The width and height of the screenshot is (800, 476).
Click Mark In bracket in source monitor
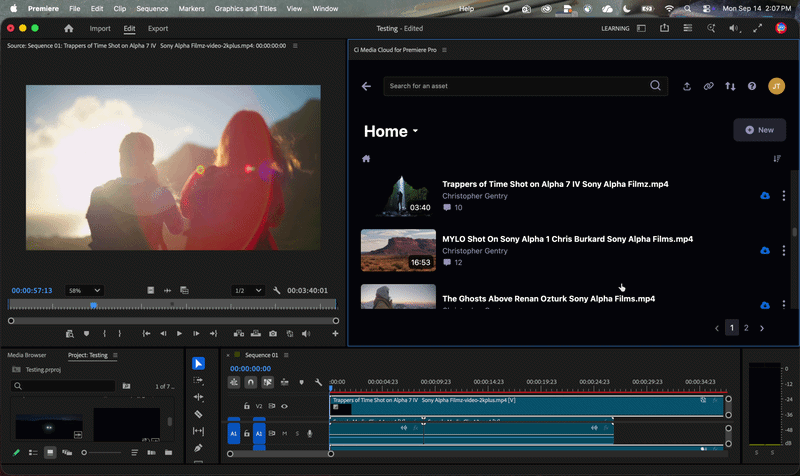pyautogui.click(x=104, y=334)
